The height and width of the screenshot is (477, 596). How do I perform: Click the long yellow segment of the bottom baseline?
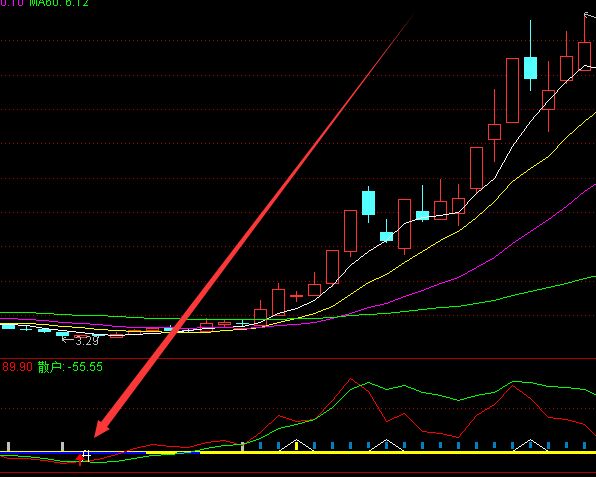pos(398,453)
